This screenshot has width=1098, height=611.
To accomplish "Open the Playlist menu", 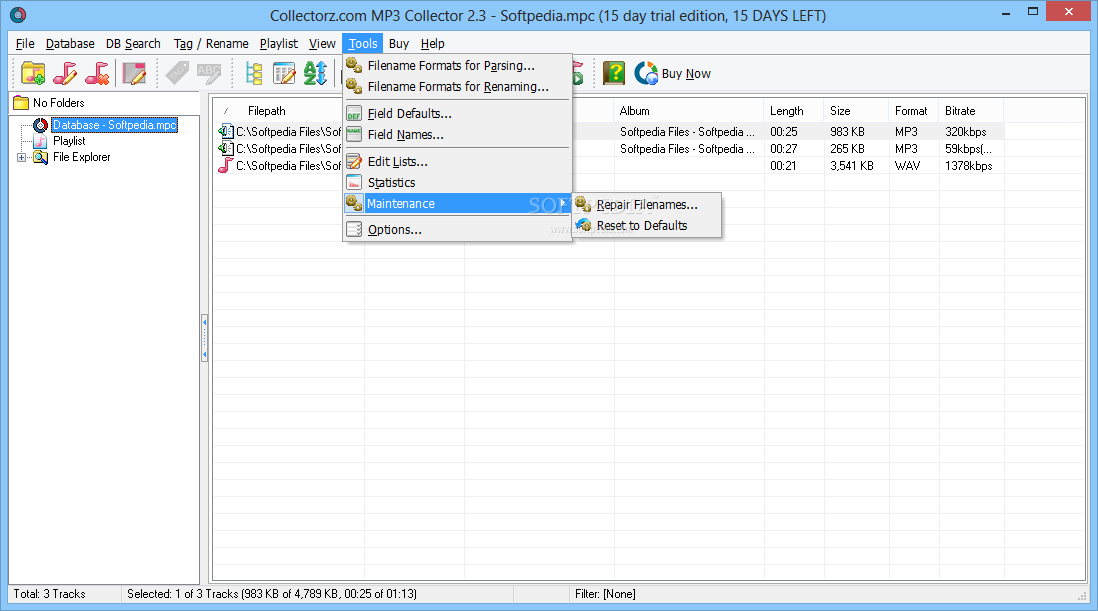I will coord(279,43).
